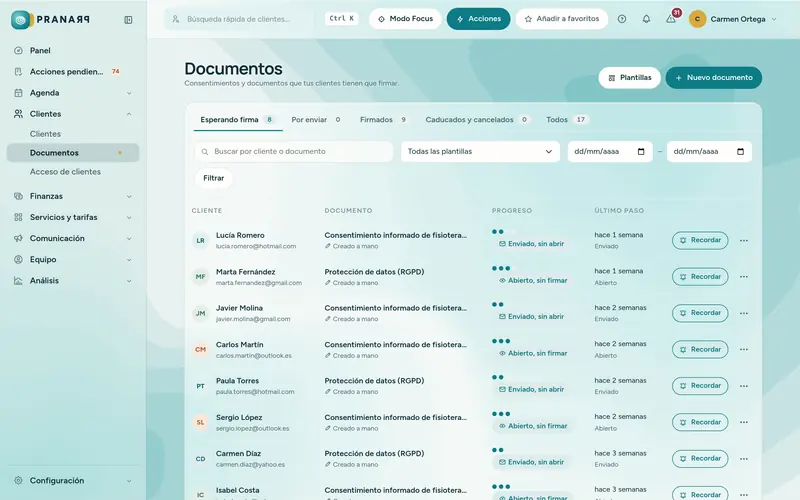Collapse the sidebar with the panel icon
800x500 pixels.
(x=128, y=19)
